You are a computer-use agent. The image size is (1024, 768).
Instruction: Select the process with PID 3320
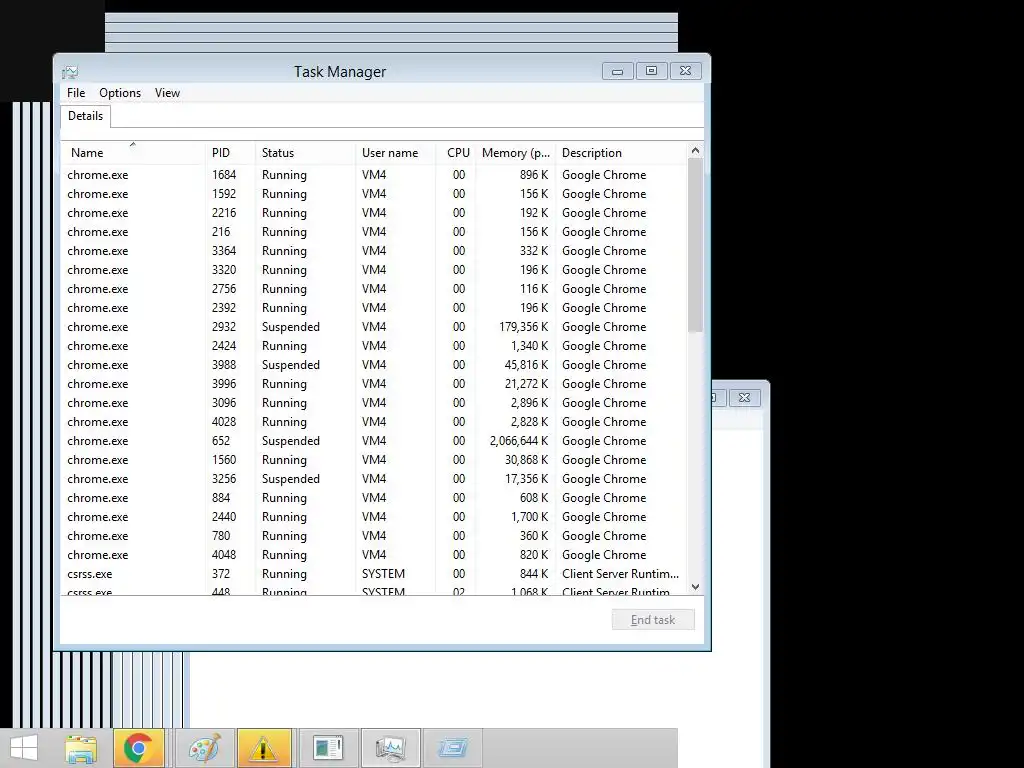pos(374,270)
